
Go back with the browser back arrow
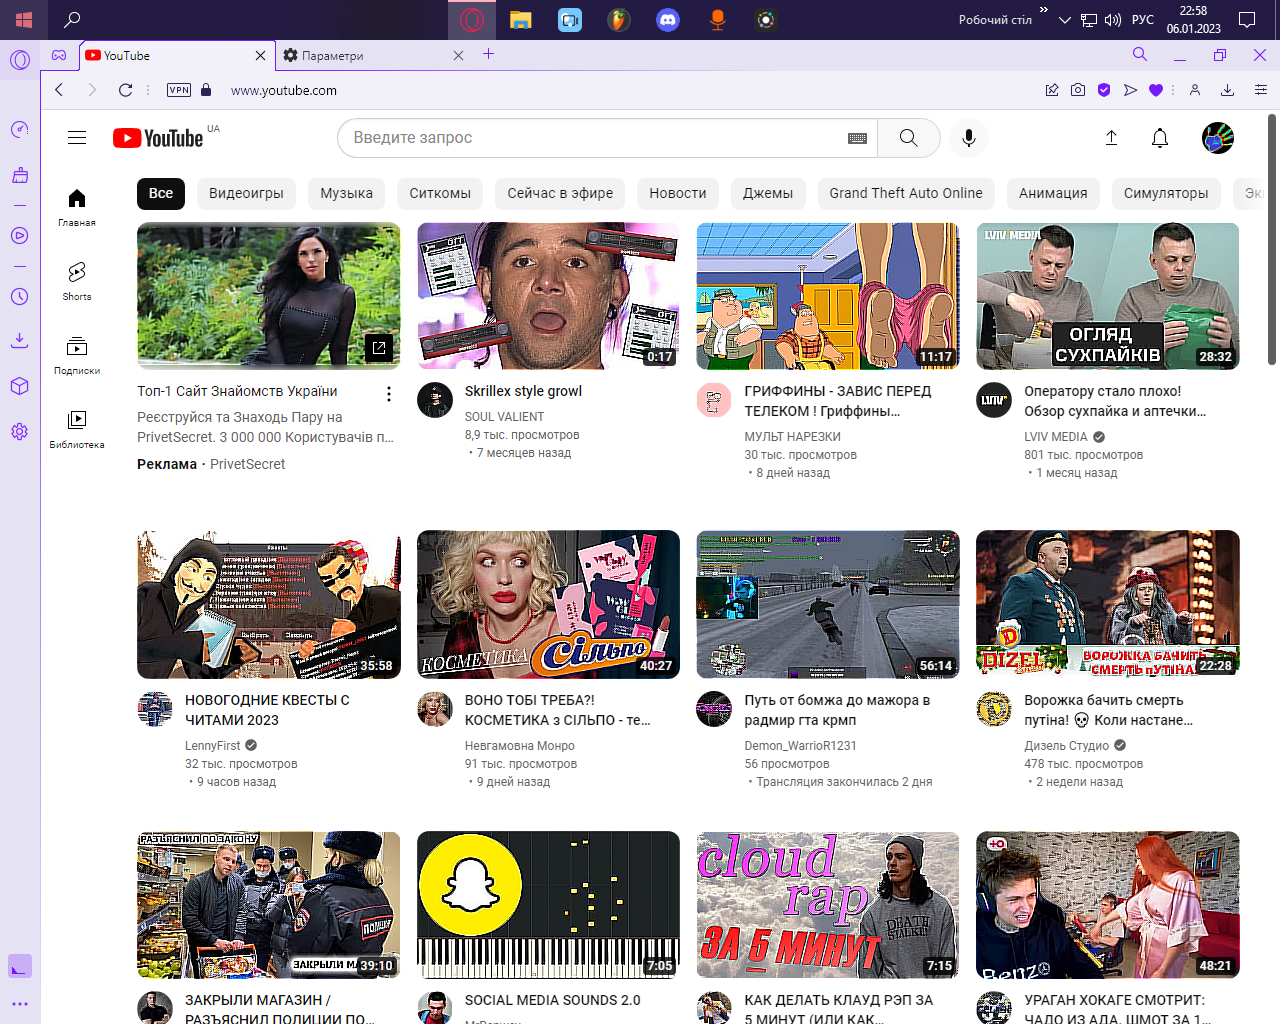[x=59, y=90]
